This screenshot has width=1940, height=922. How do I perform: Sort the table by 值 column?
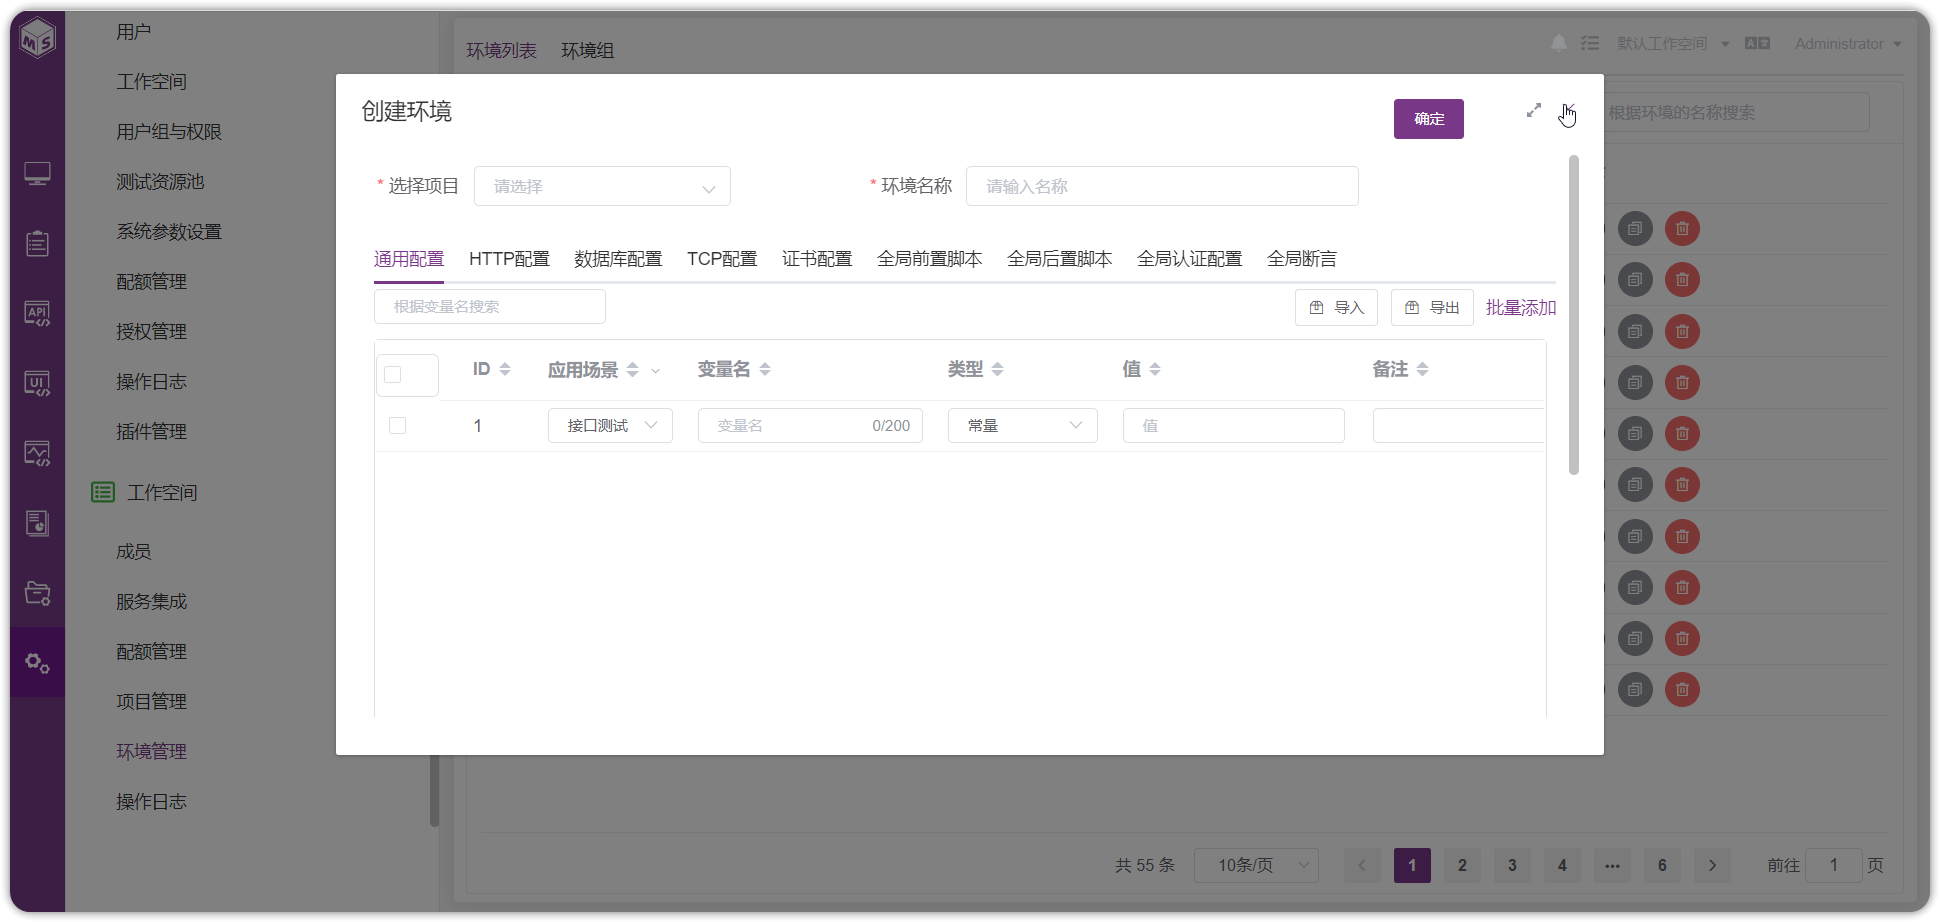click(x=1155, y=369)
